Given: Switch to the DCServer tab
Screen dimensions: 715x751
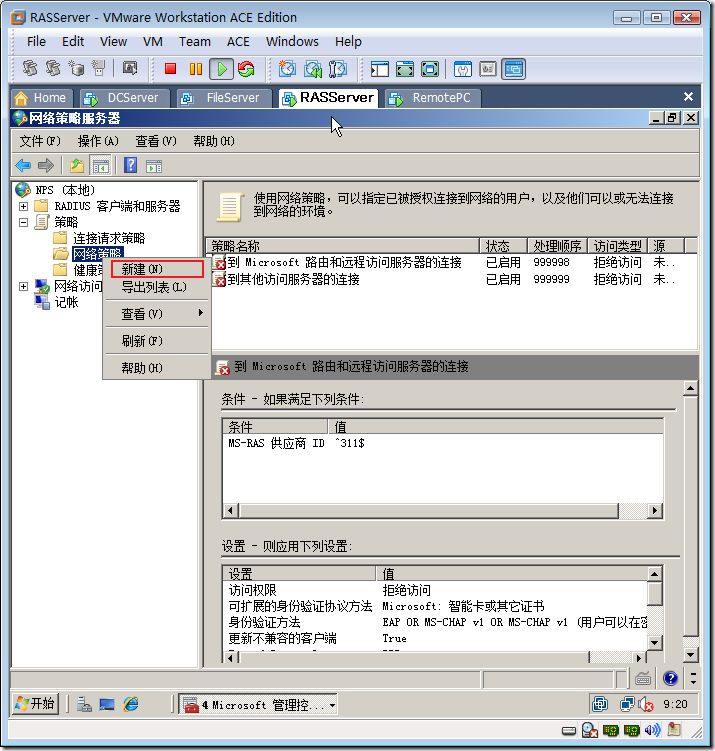Looking at the screenshot, I should 125,98.
